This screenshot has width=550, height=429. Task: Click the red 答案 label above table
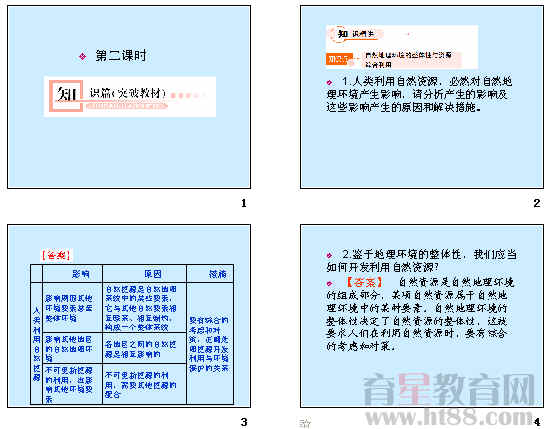pos(56,255)
